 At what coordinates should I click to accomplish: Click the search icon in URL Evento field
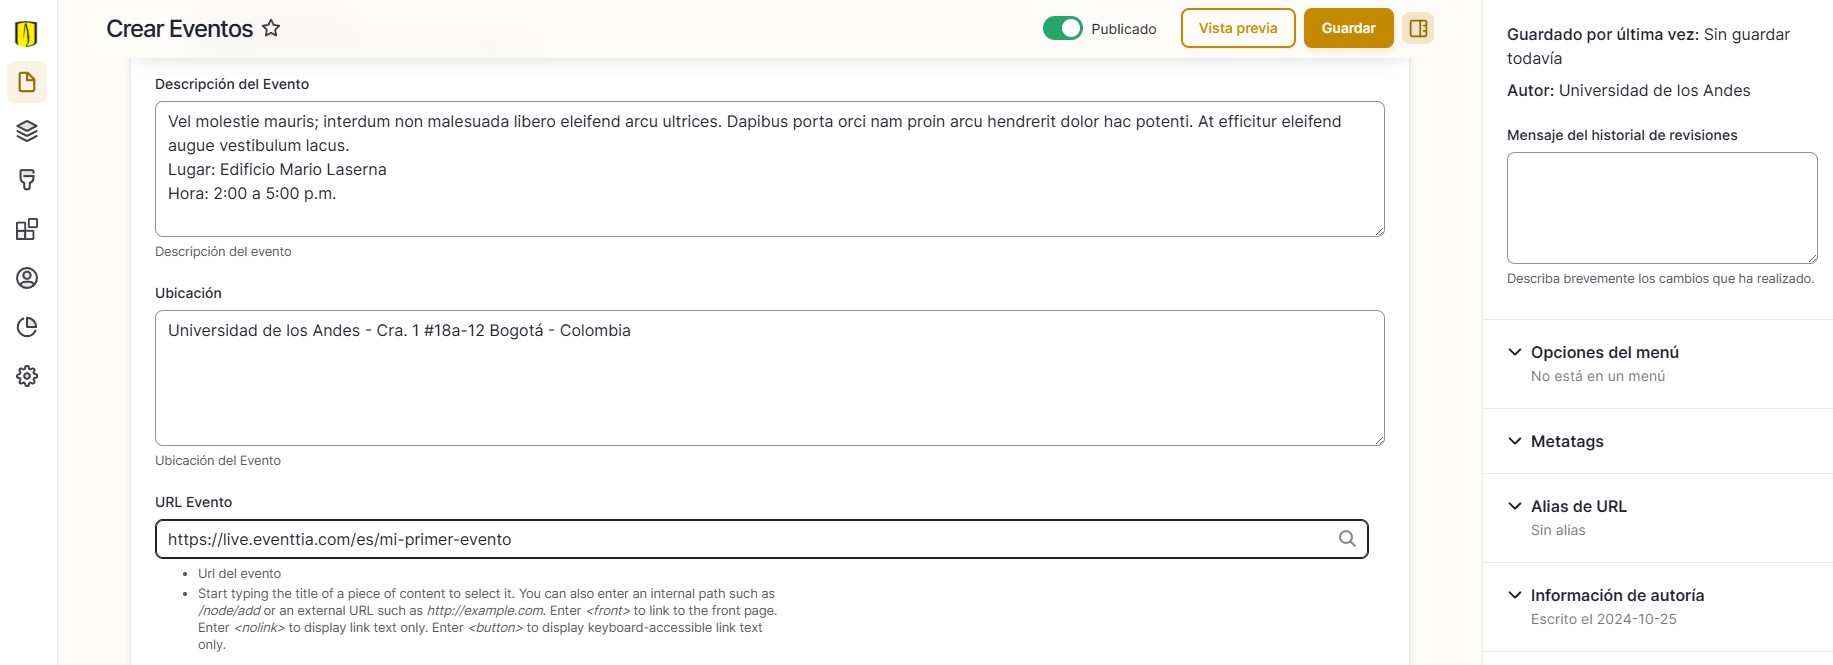click(1347, 539)
